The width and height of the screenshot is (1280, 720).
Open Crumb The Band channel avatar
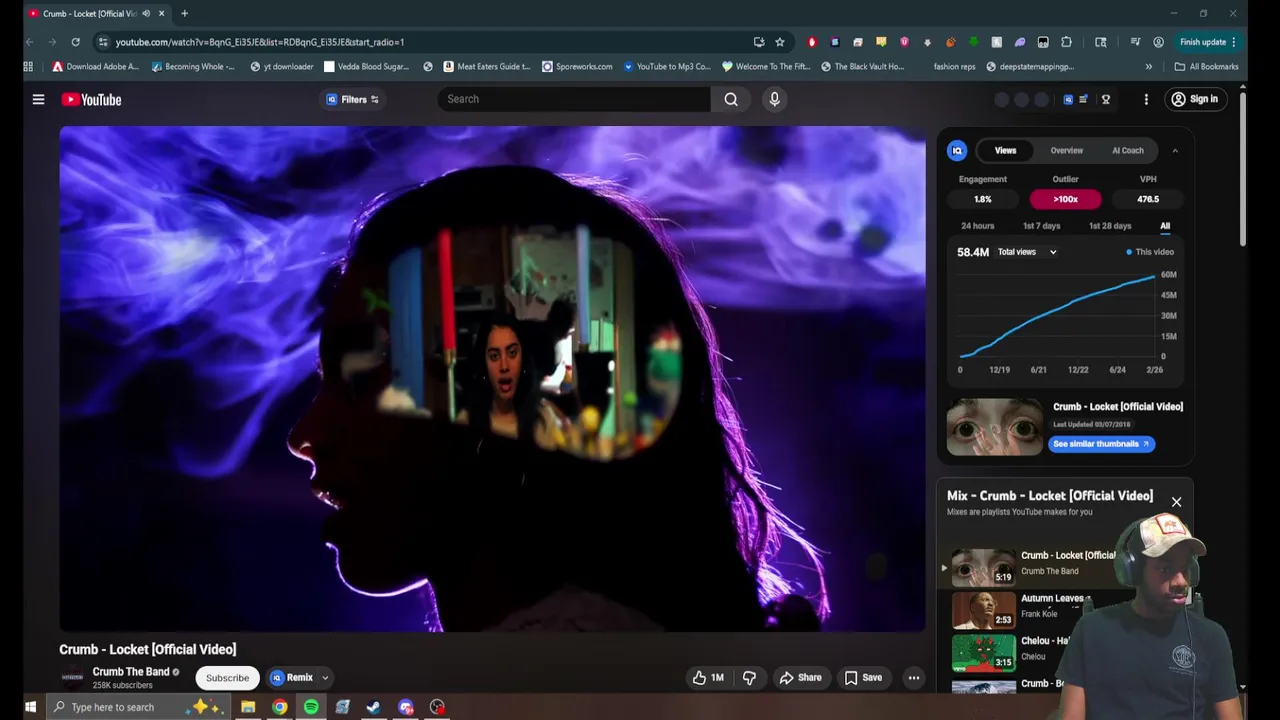72,677
